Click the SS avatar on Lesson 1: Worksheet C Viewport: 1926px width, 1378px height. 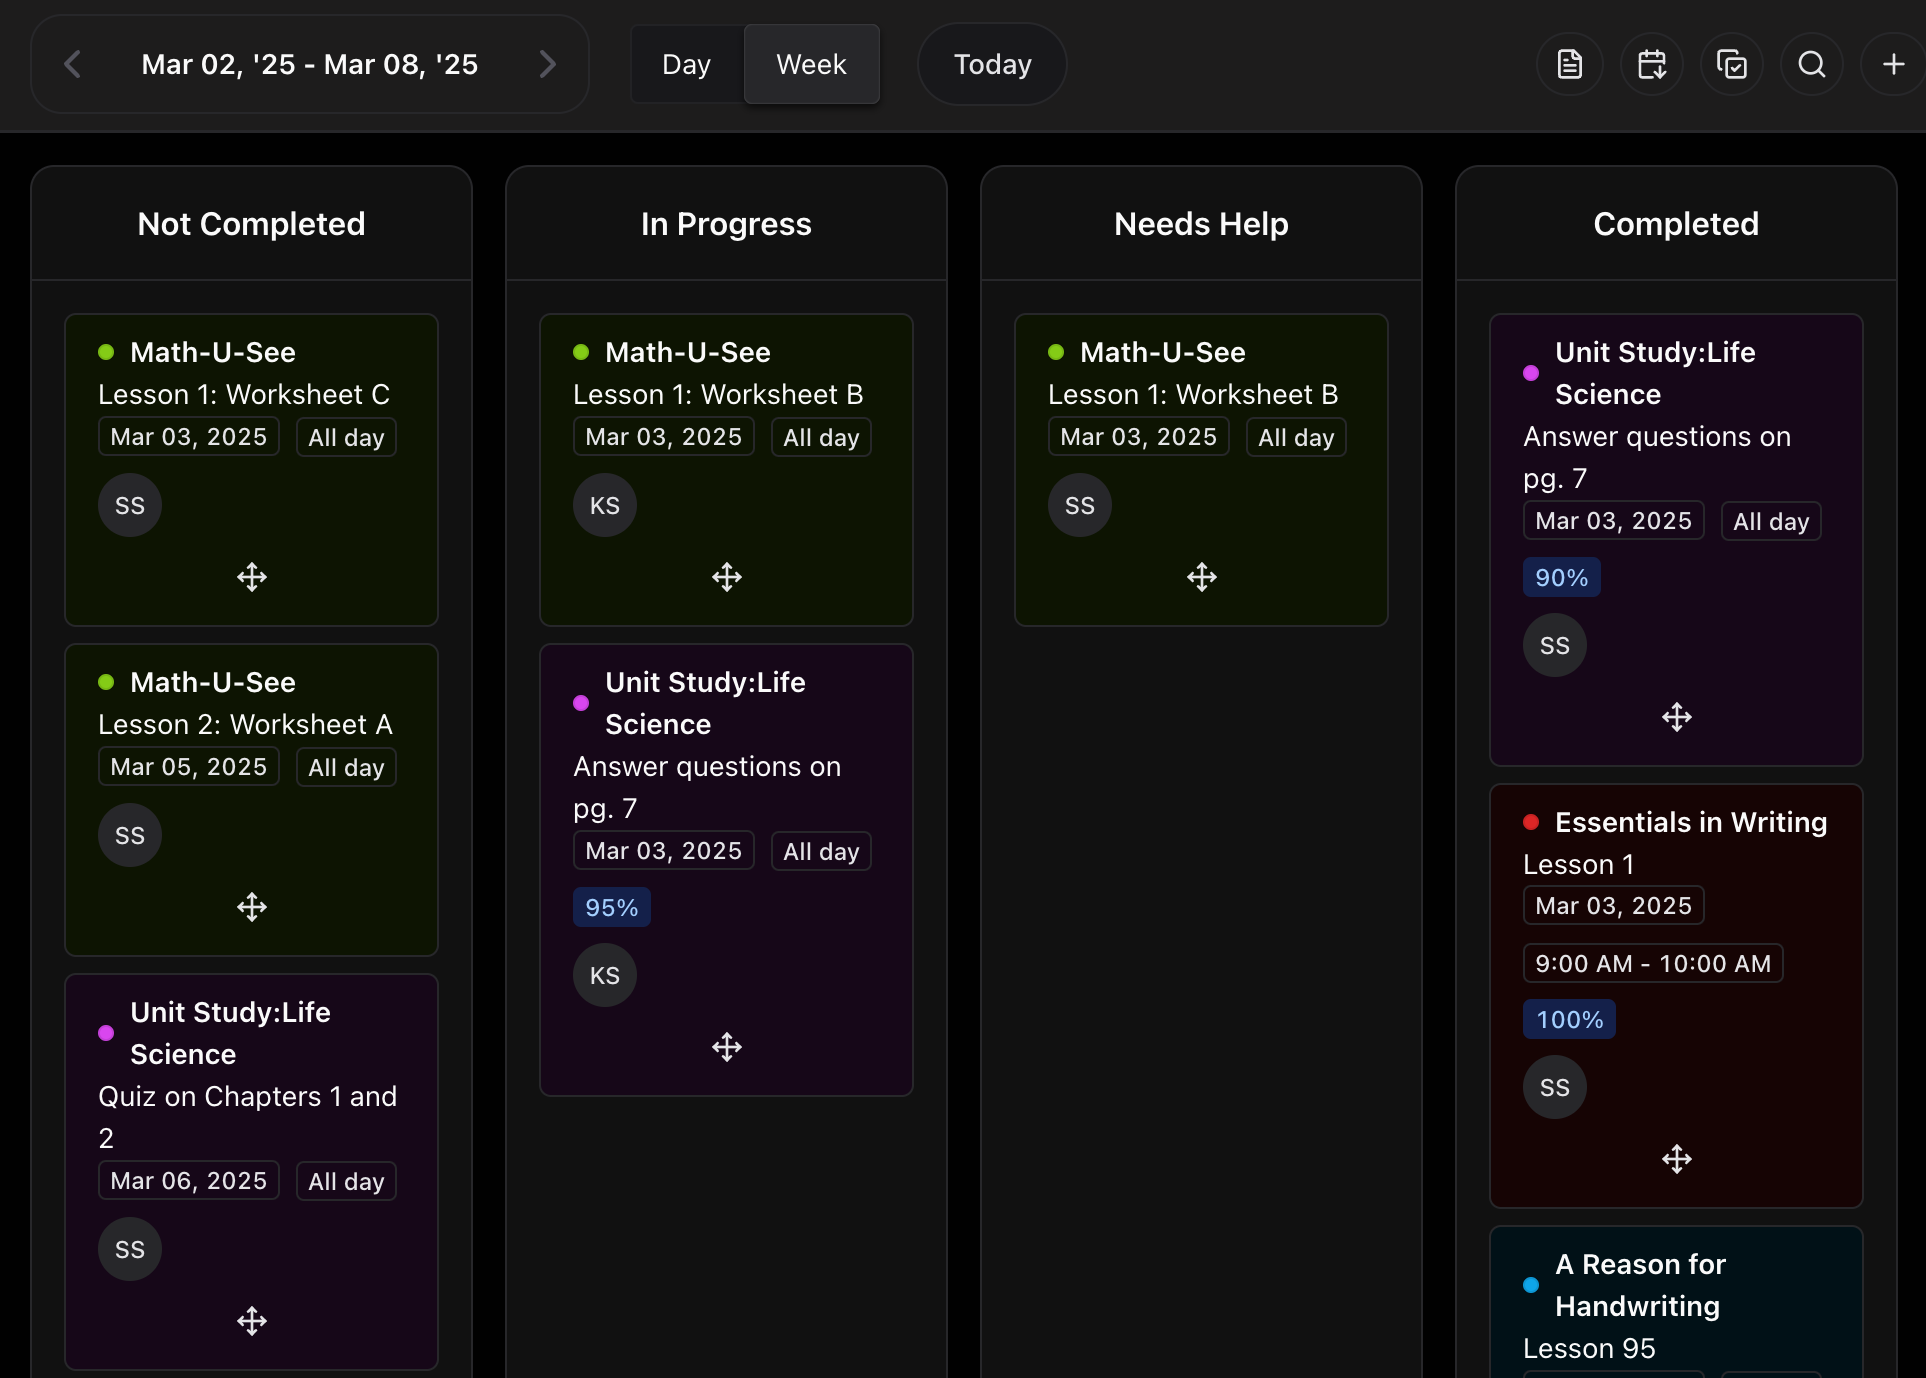click(129, 505)
